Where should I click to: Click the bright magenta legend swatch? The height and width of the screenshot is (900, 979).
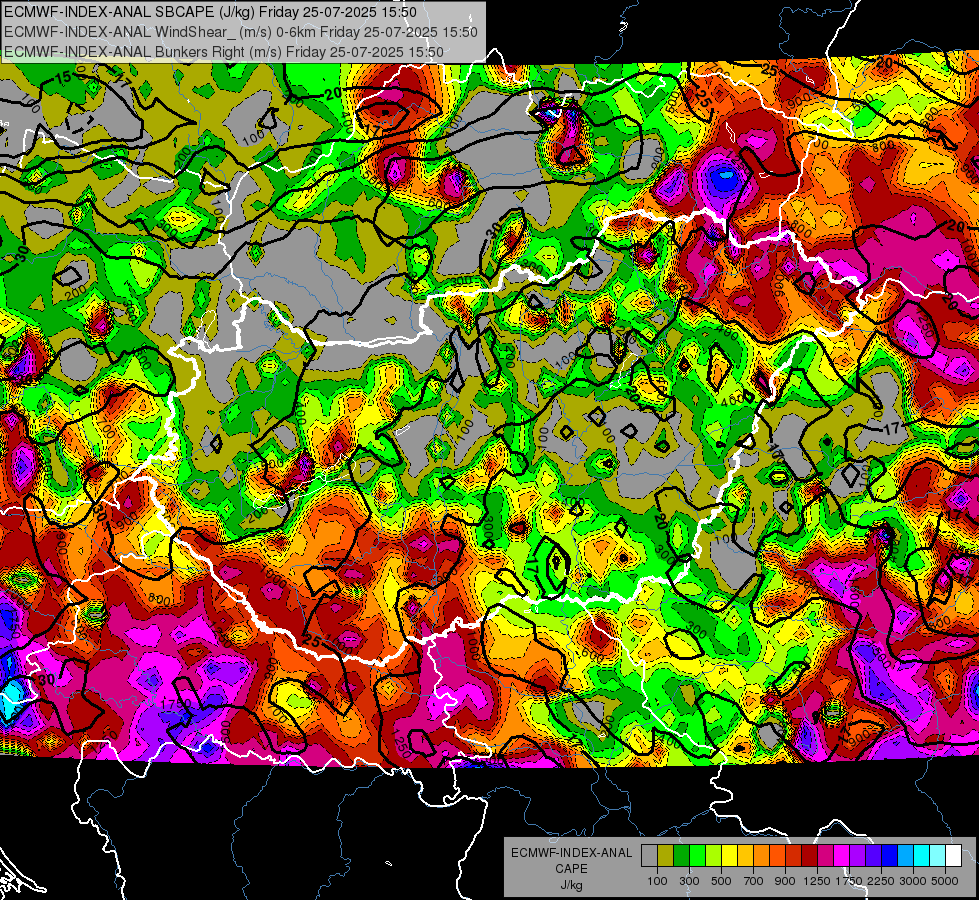(x=842, y=855)
